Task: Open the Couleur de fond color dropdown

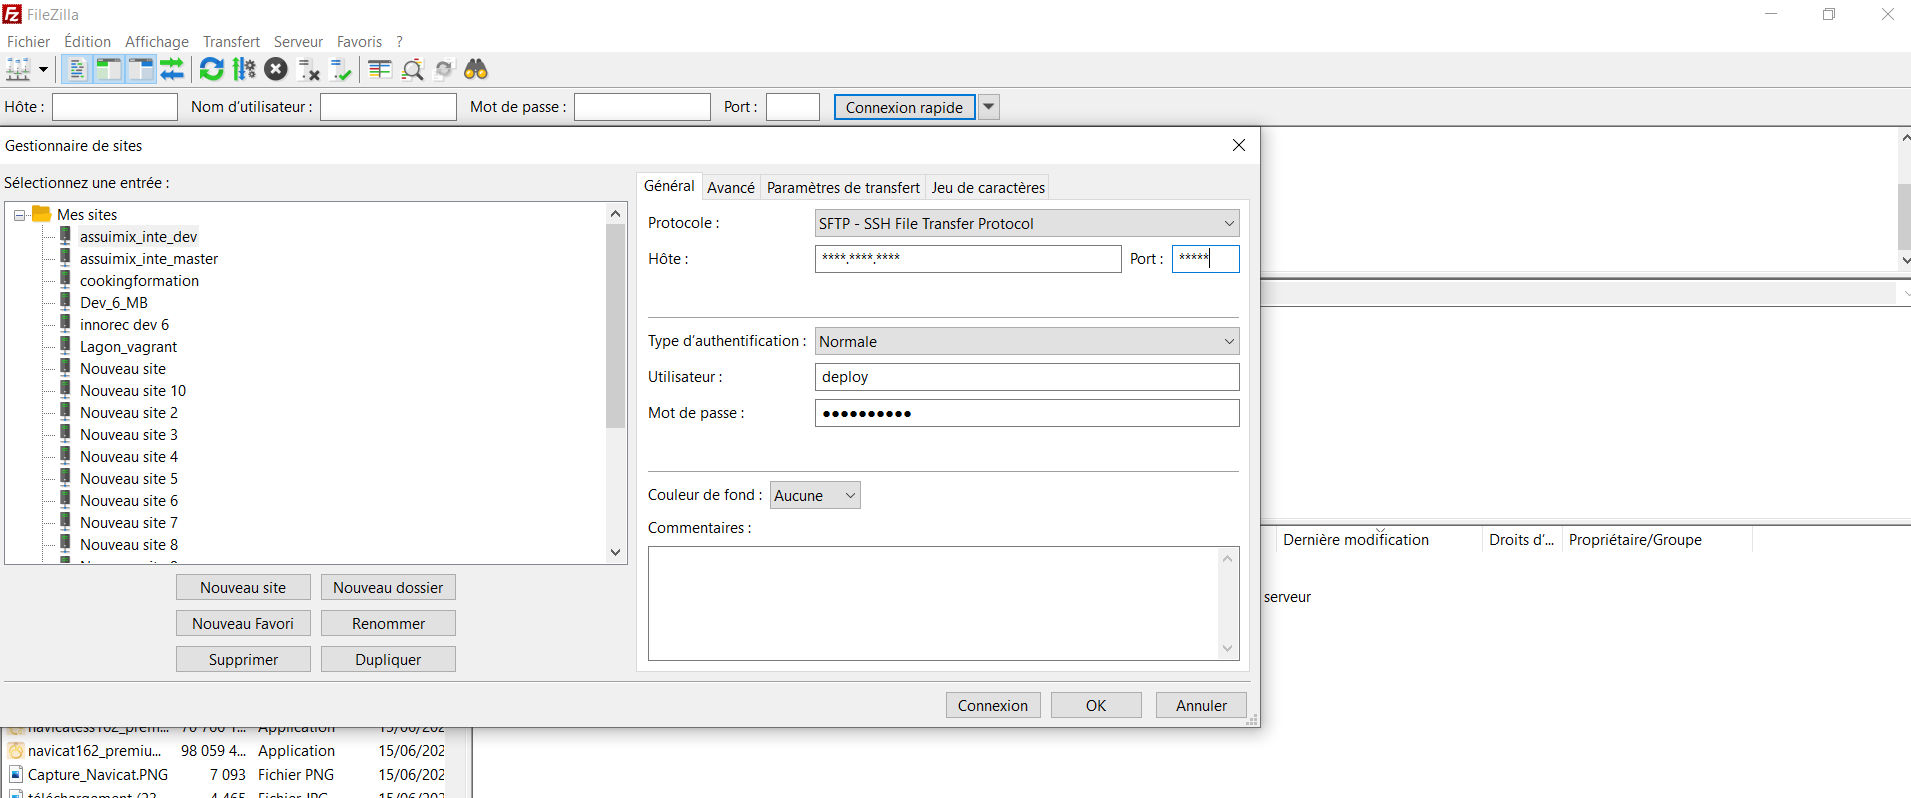Action: [x=815, y=495]
